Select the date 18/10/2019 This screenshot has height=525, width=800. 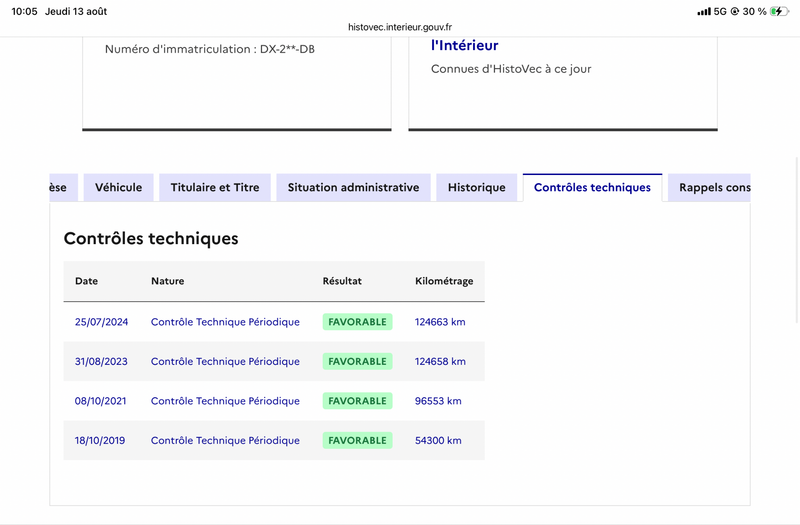(100, 440)
